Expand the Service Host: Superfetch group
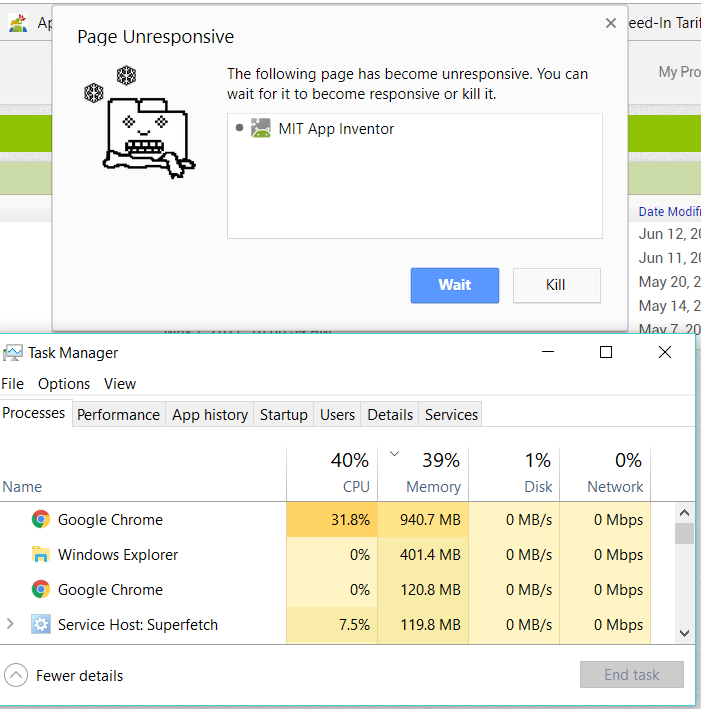Viewport: 701px width, 709px height. click(x=10, y=624)
